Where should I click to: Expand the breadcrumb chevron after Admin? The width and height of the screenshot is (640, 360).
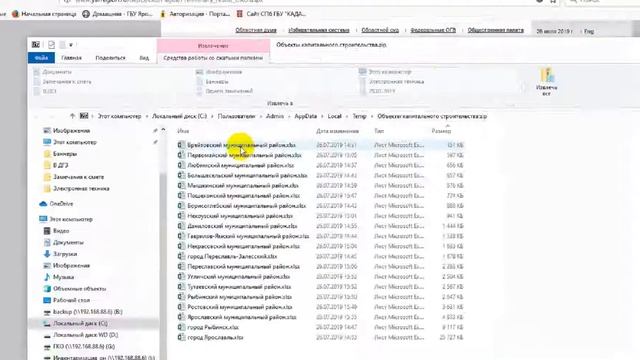pyautogui.click(x=289, y=116)
